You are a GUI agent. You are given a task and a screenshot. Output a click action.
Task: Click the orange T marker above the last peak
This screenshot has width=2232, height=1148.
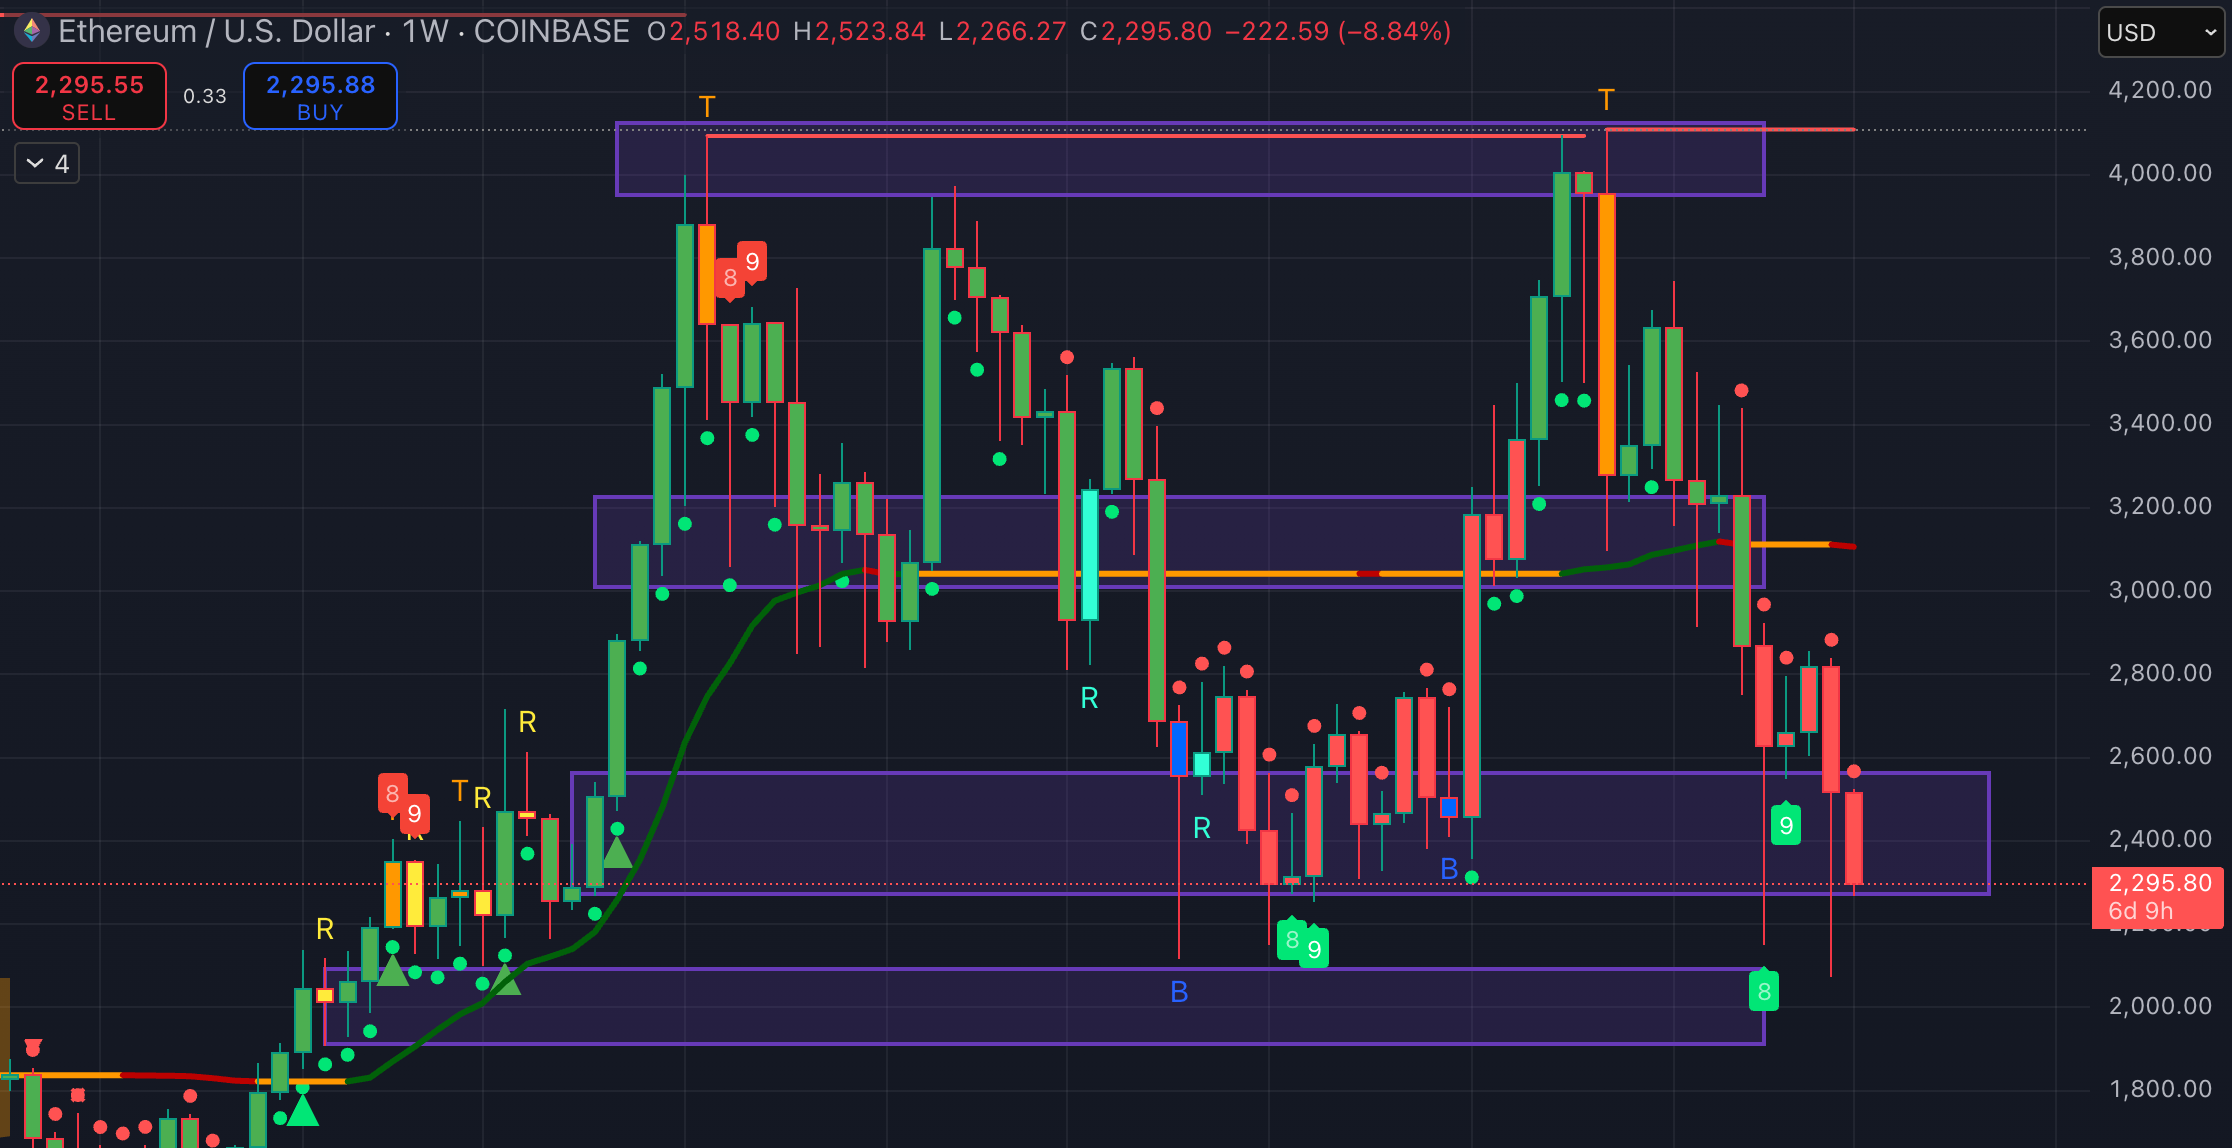click(x=1606, y=99)
